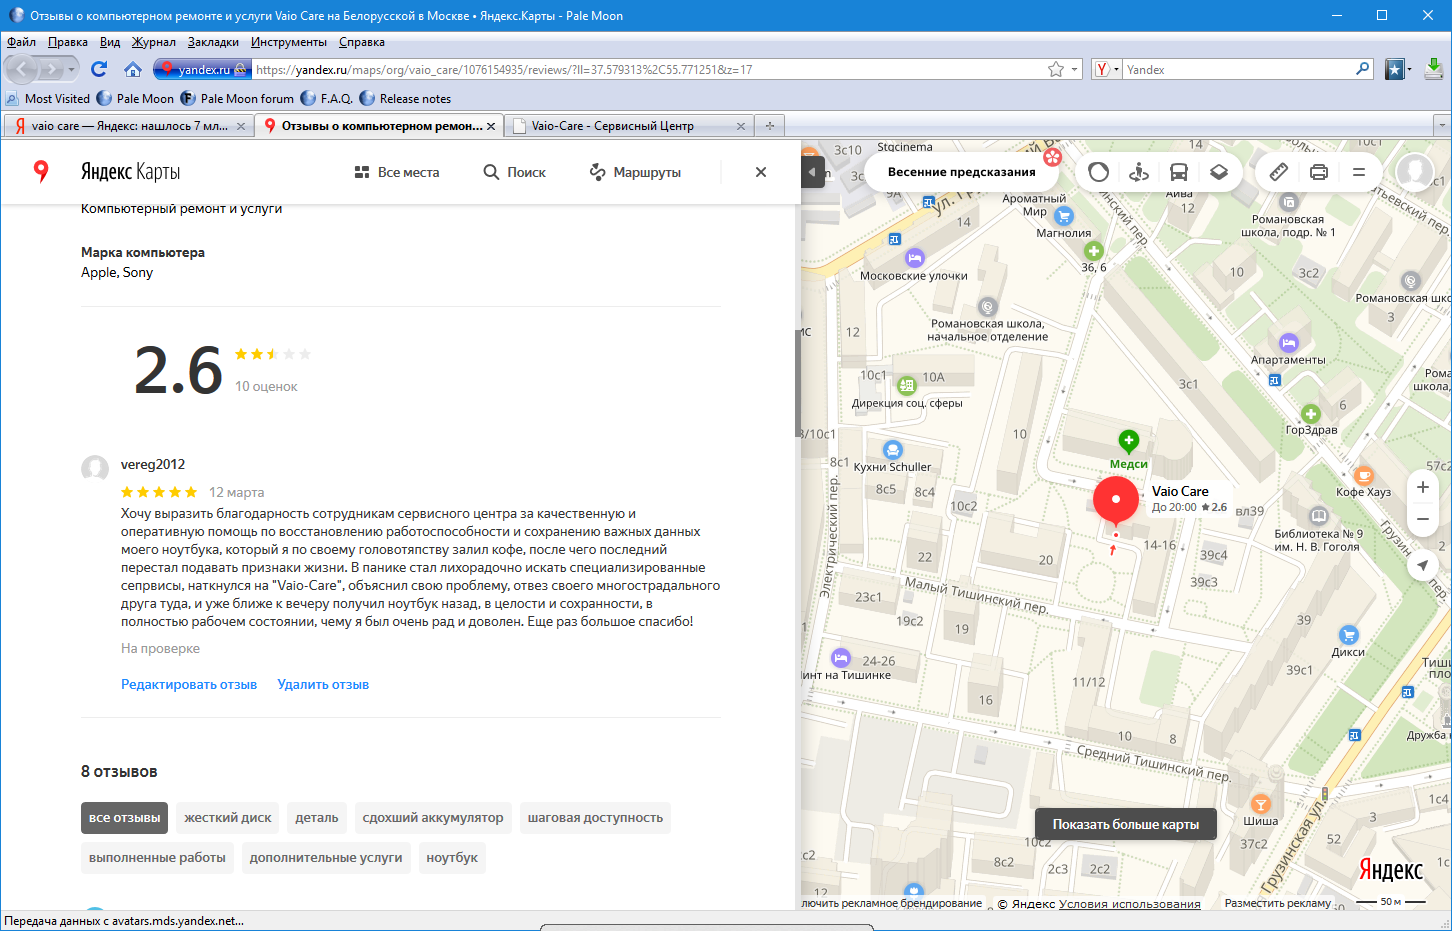Filter reviews by 'деталь' tag

(317, 818)
